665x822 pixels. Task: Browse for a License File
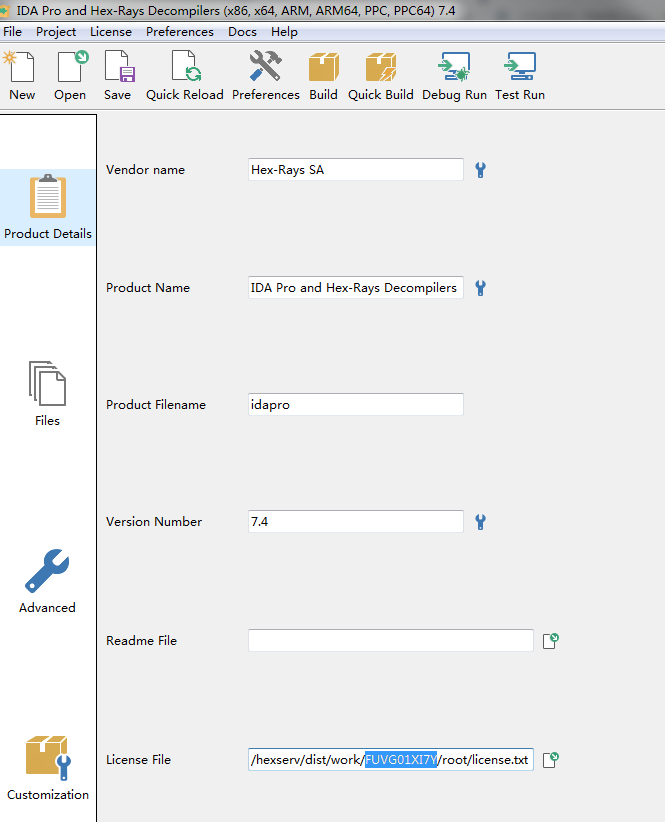pyautogui.click(x=551, y=760)
